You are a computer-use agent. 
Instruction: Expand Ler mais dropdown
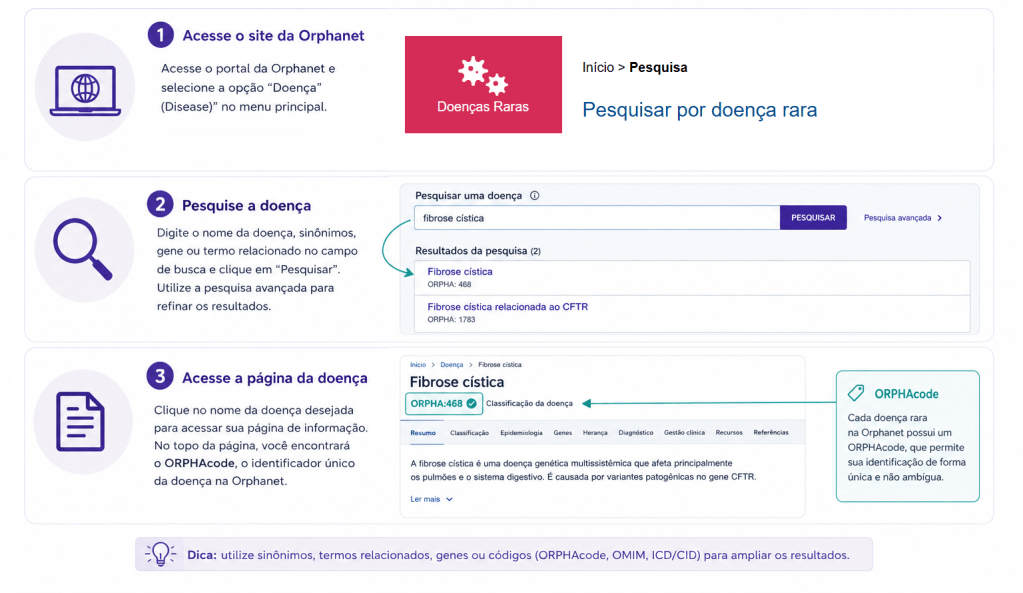point(431,499)
